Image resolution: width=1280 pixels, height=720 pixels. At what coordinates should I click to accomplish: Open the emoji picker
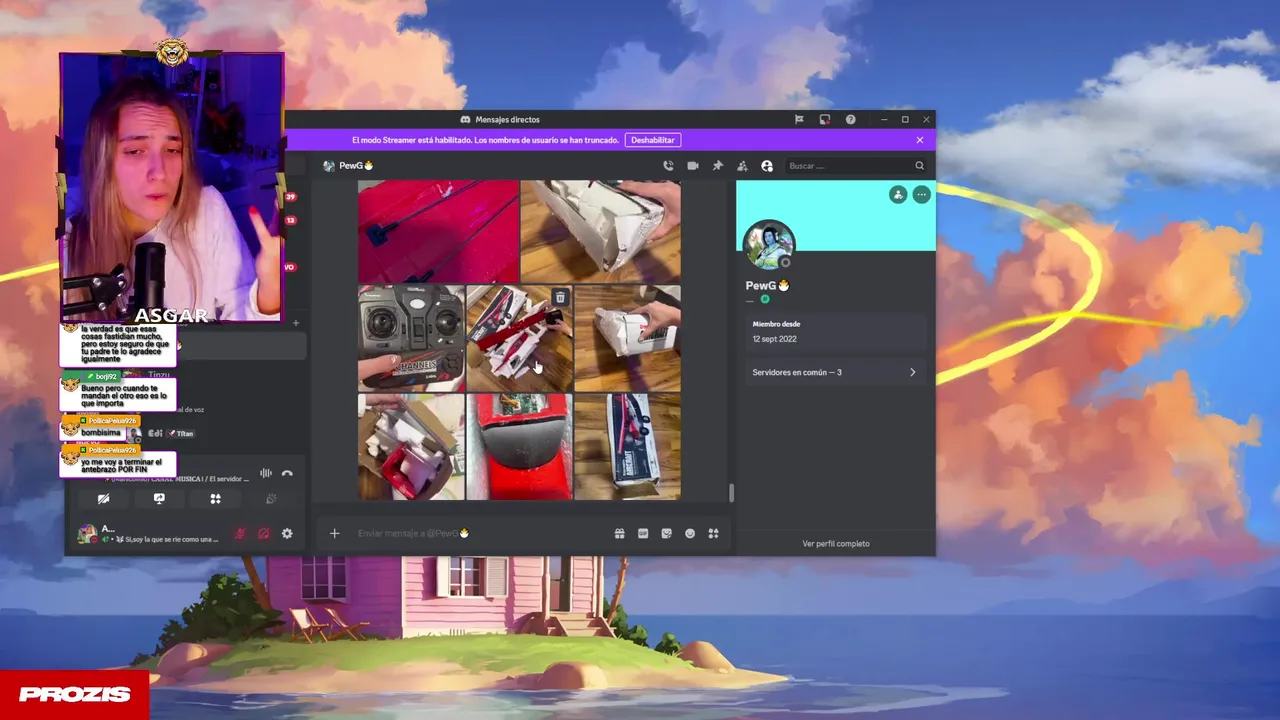tap(690, 533)
